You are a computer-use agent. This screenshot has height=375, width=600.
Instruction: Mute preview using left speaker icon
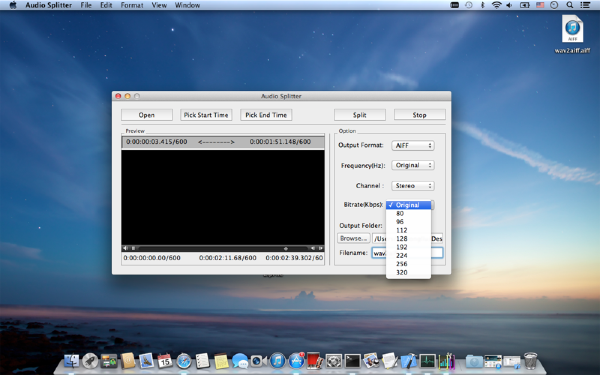[125, 248]
